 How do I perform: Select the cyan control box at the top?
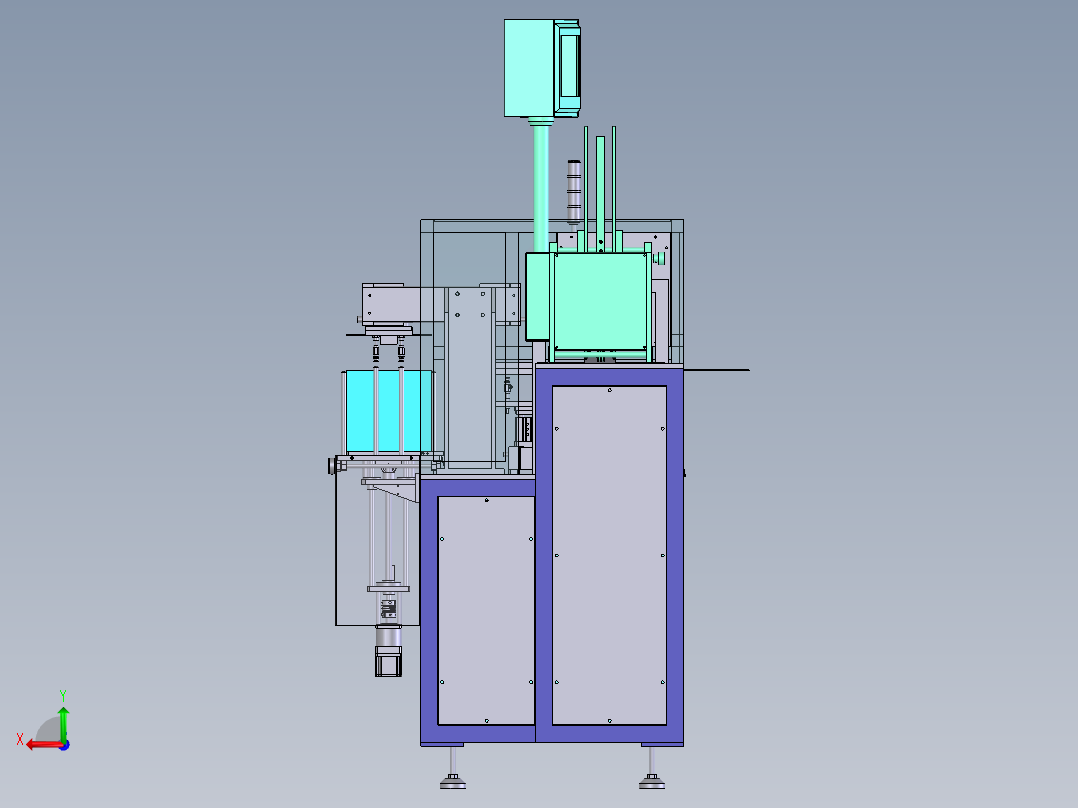click(x=542, y=68)
